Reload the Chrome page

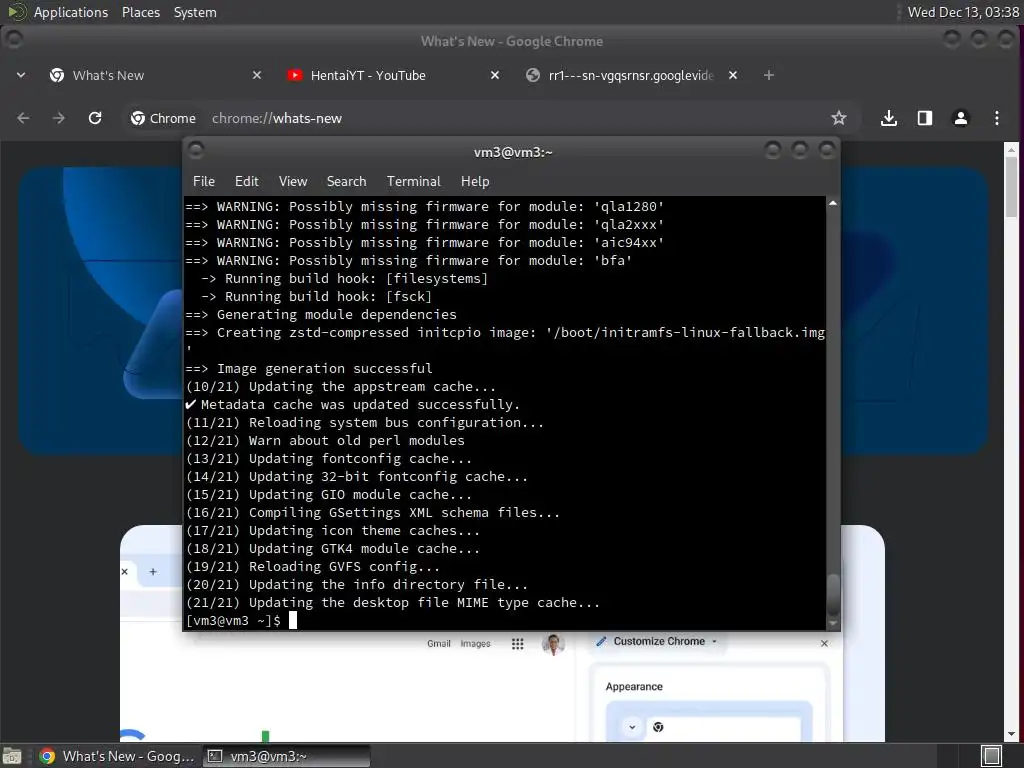click(x=95, y=118)
